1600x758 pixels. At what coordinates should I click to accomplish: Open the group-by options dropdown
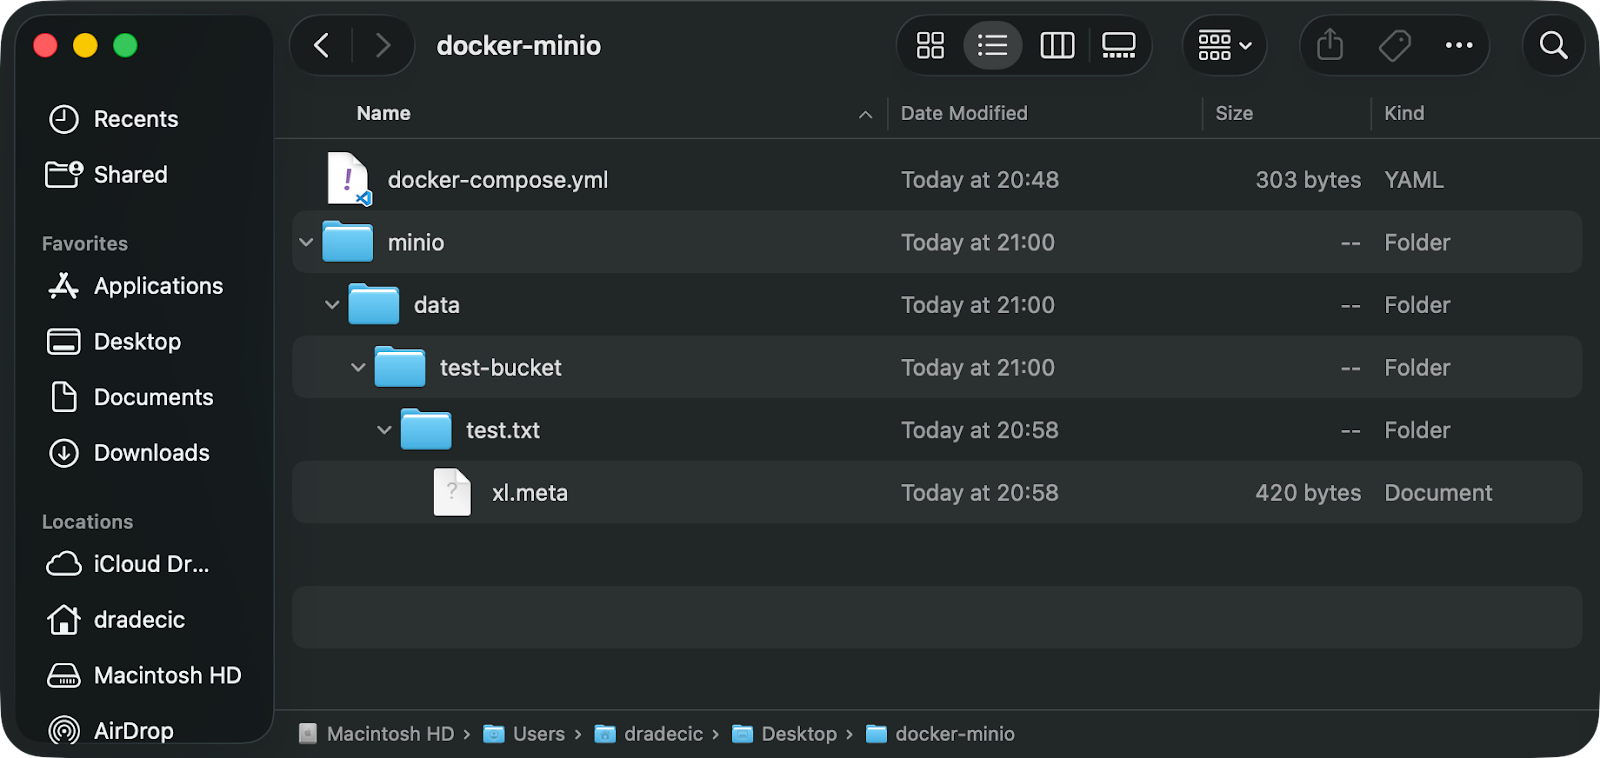pos(1225,45)
